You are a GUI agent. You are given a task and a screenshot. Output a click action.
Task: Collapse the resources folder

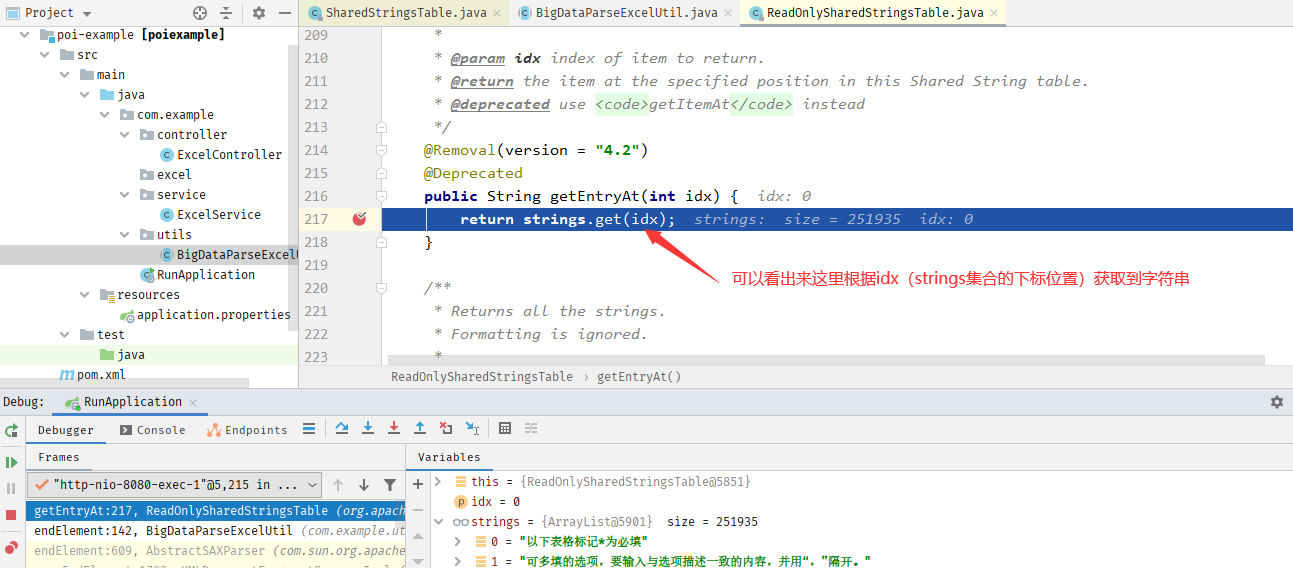point(87,294)
